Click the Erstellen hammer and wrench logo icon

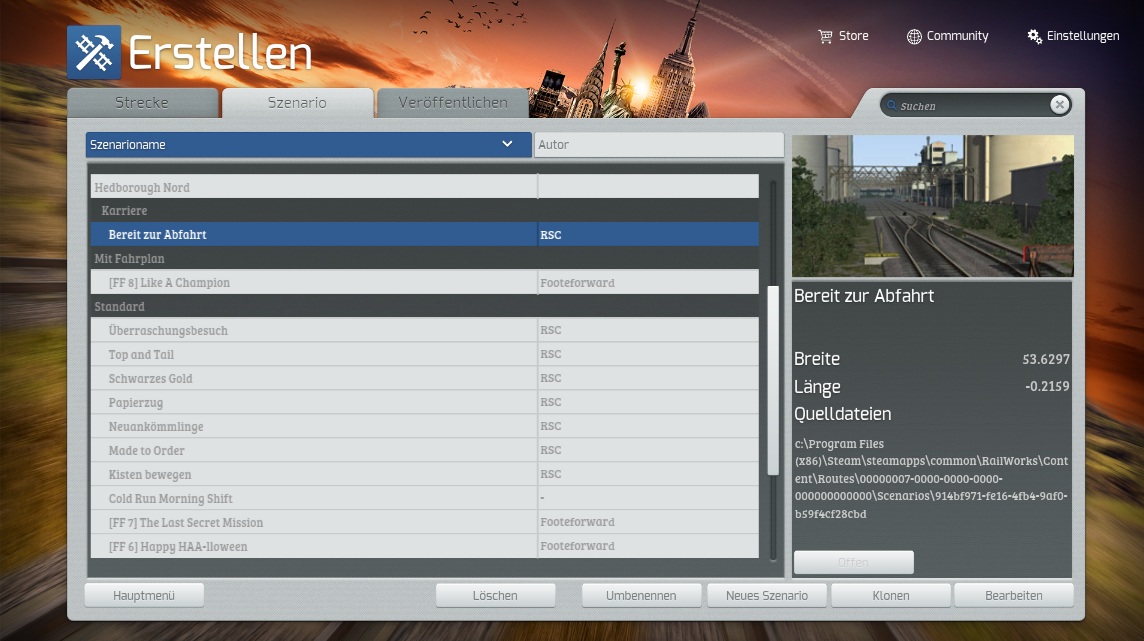tap(94, 52)
